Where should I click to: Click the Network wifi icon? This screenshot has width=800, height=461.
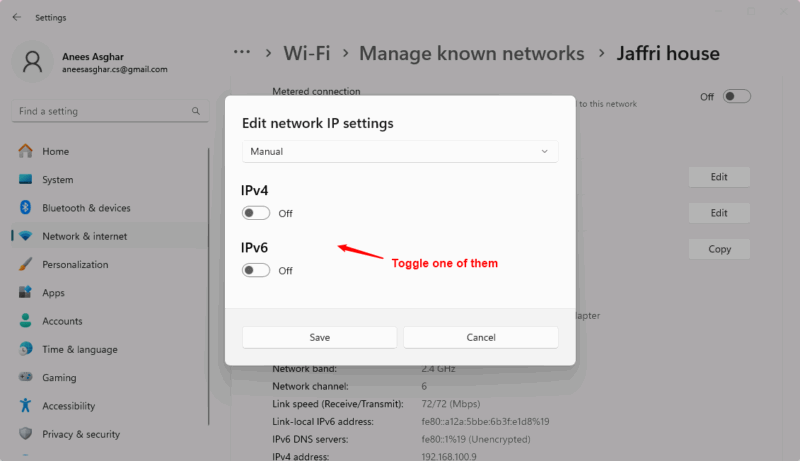click(25, 236)
